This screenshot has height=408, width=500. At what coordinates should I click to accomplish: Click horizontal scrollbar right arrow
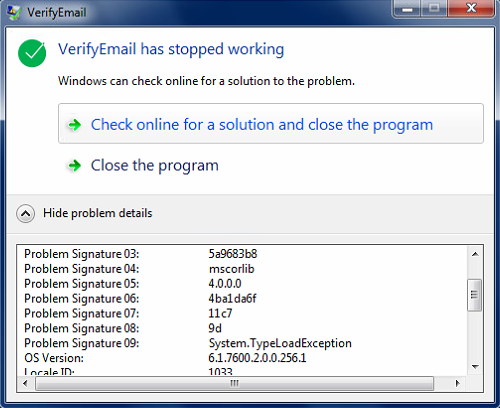pyautogui.click(x=458, y=383)
